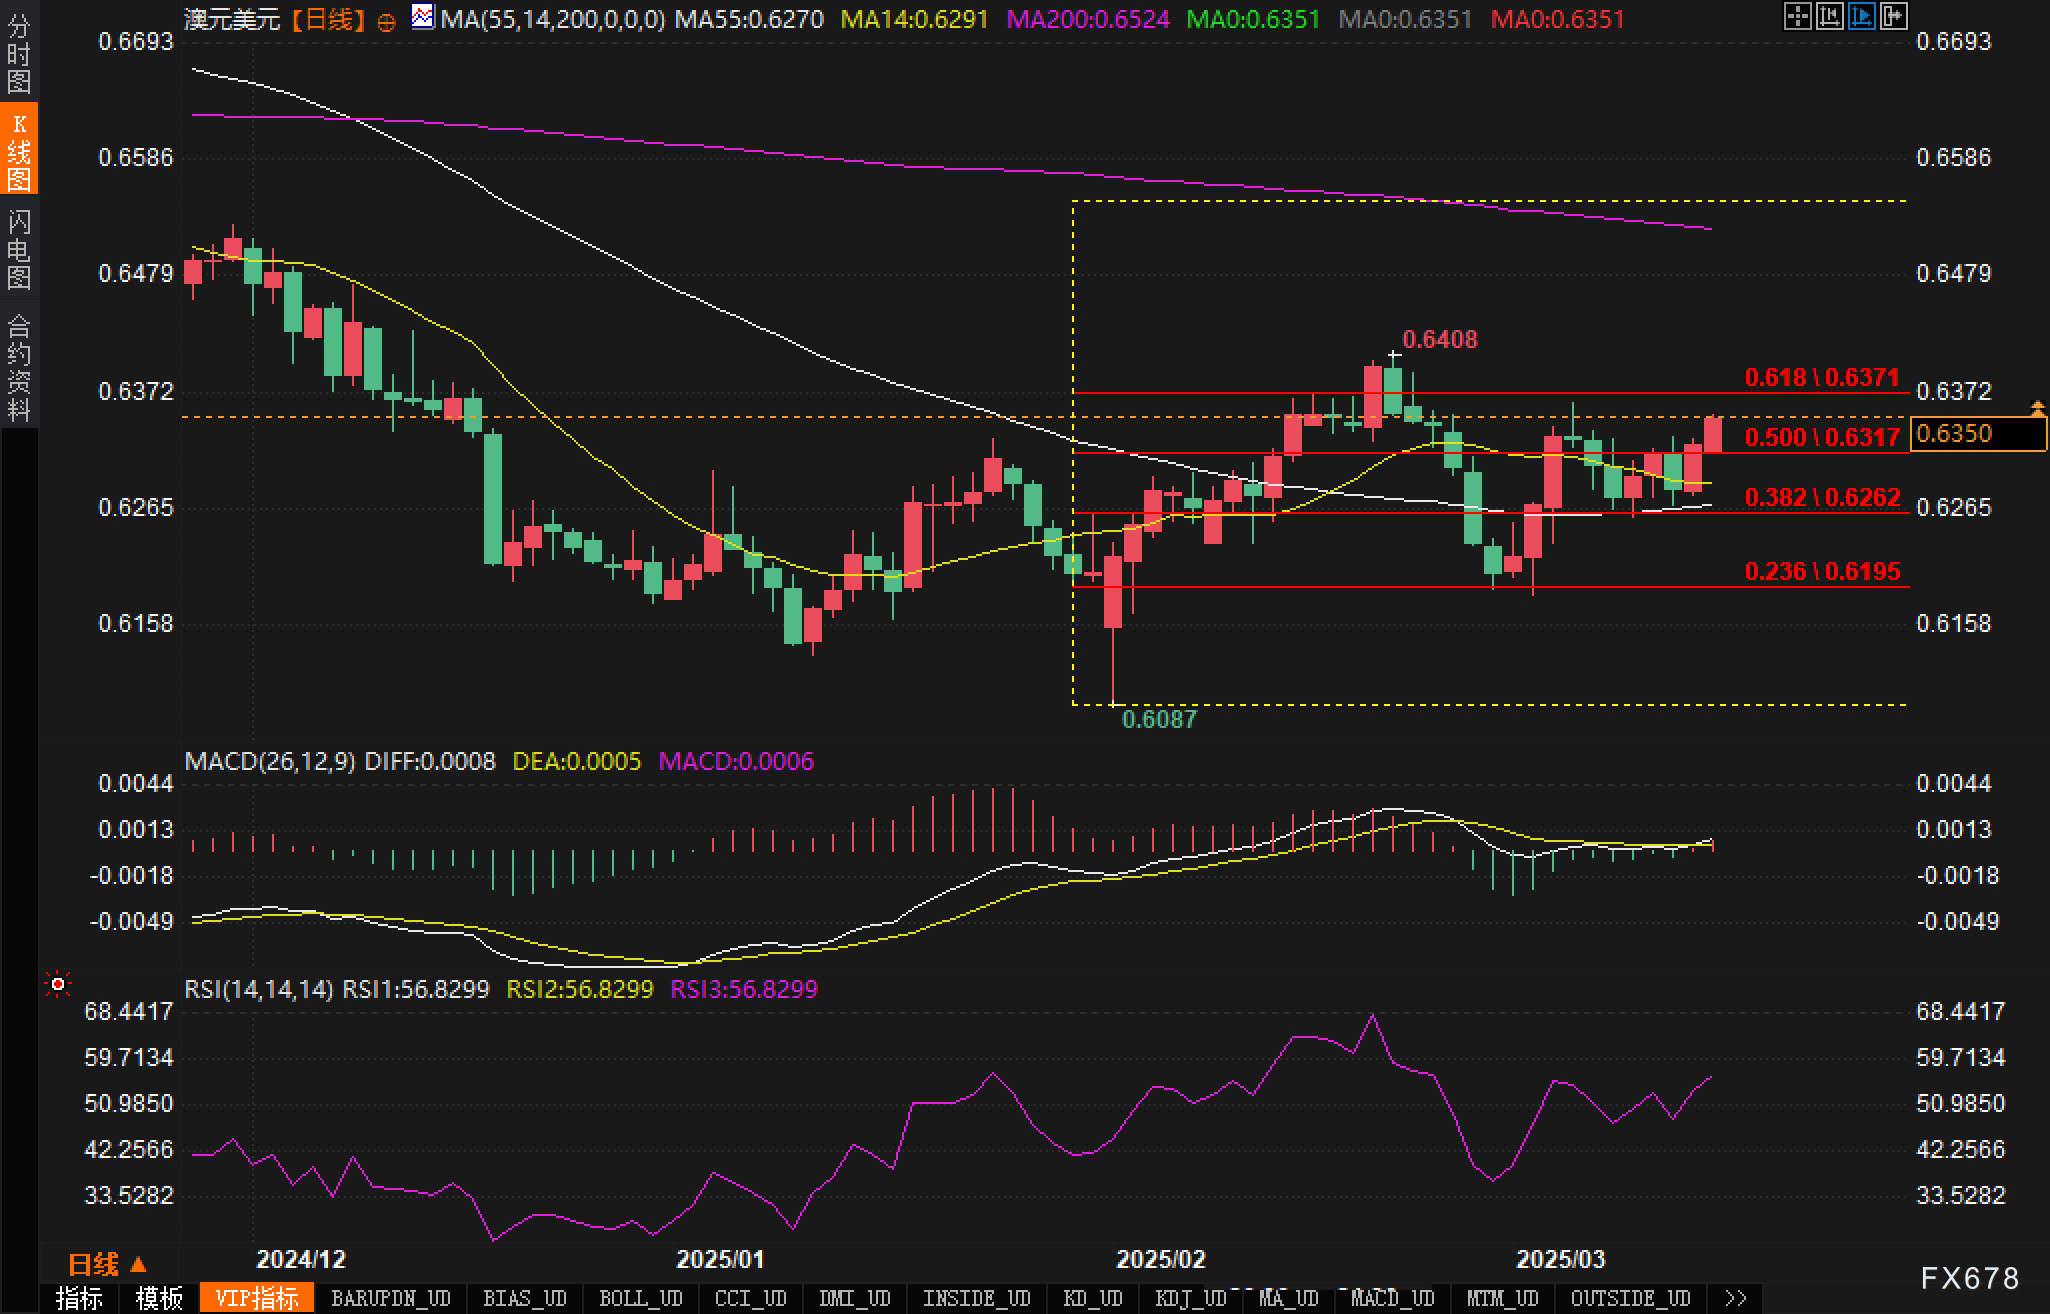Click the blue highlighted axis play icon
The height and width of the screenshot is (1314, 2050).
coord(1861,16)
